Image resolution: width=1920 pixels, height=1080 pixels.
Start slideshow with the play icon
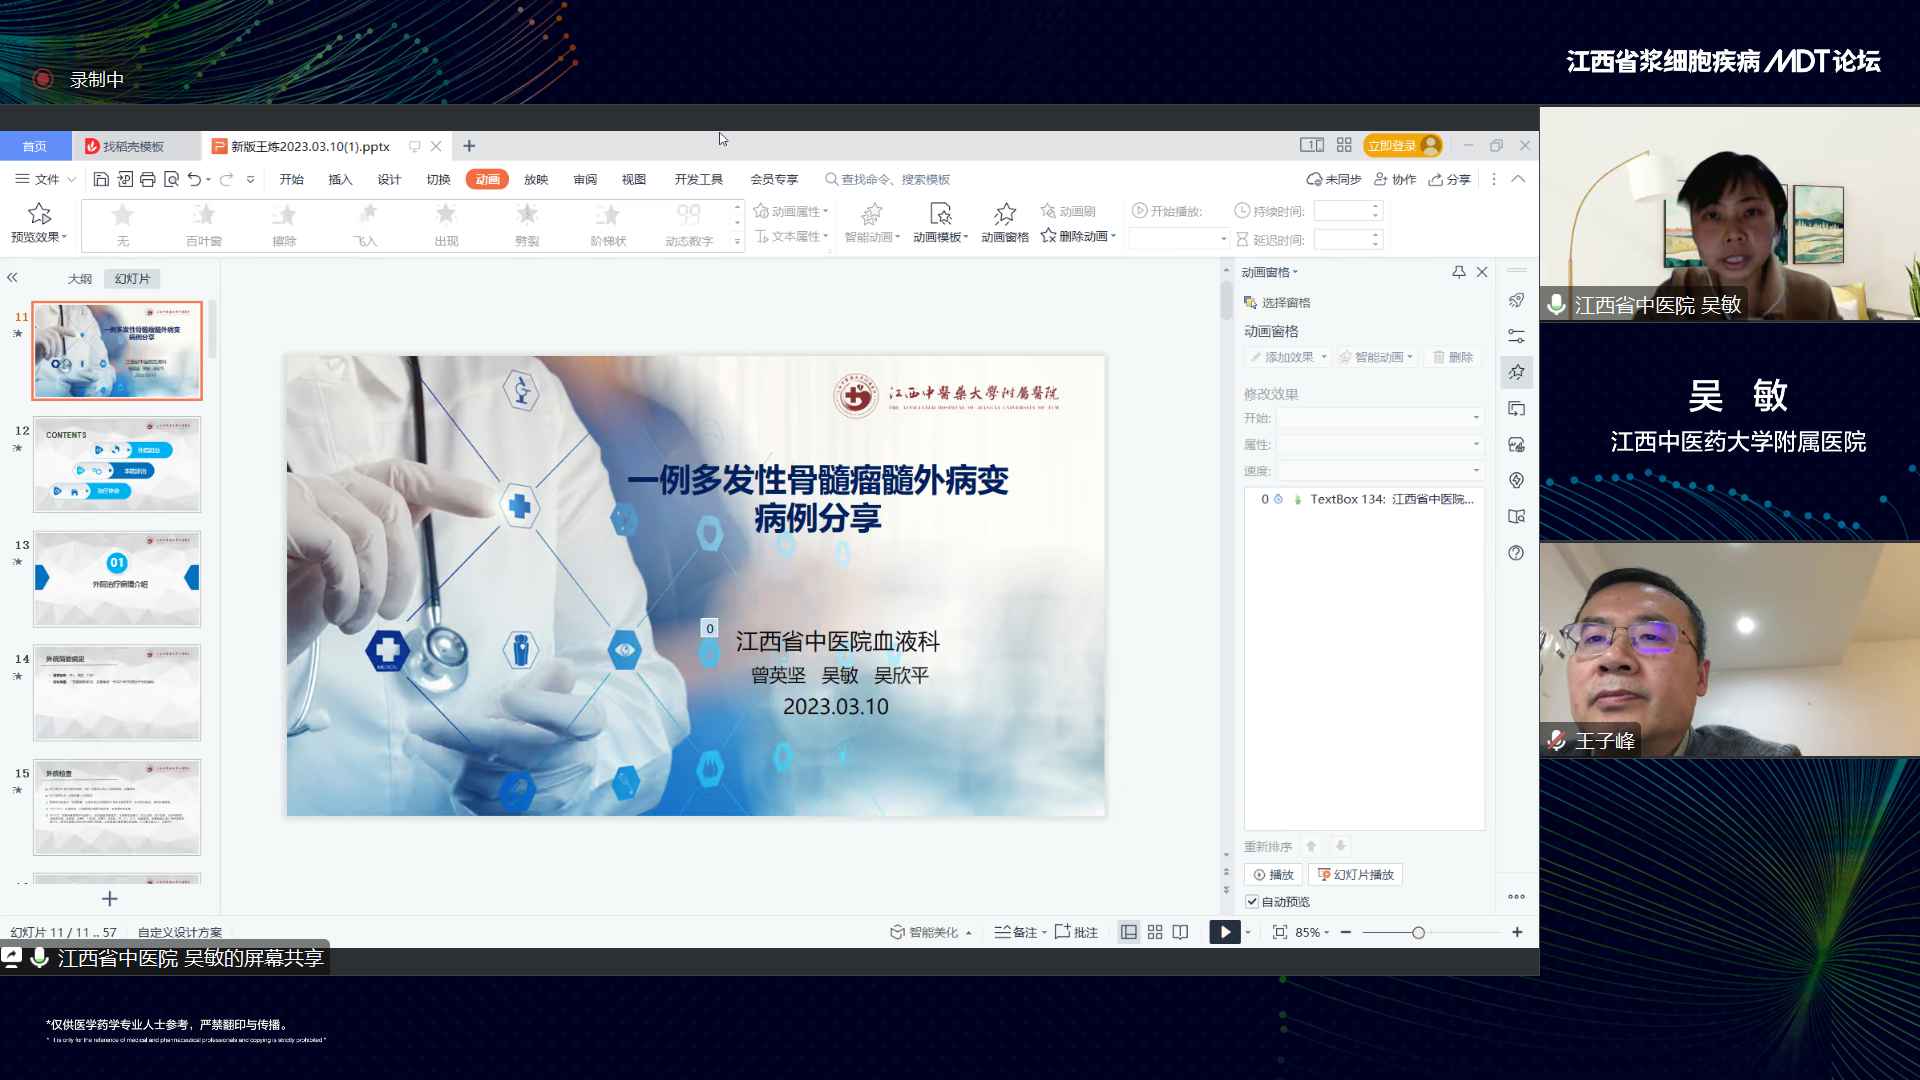(x=1224, y=932)
